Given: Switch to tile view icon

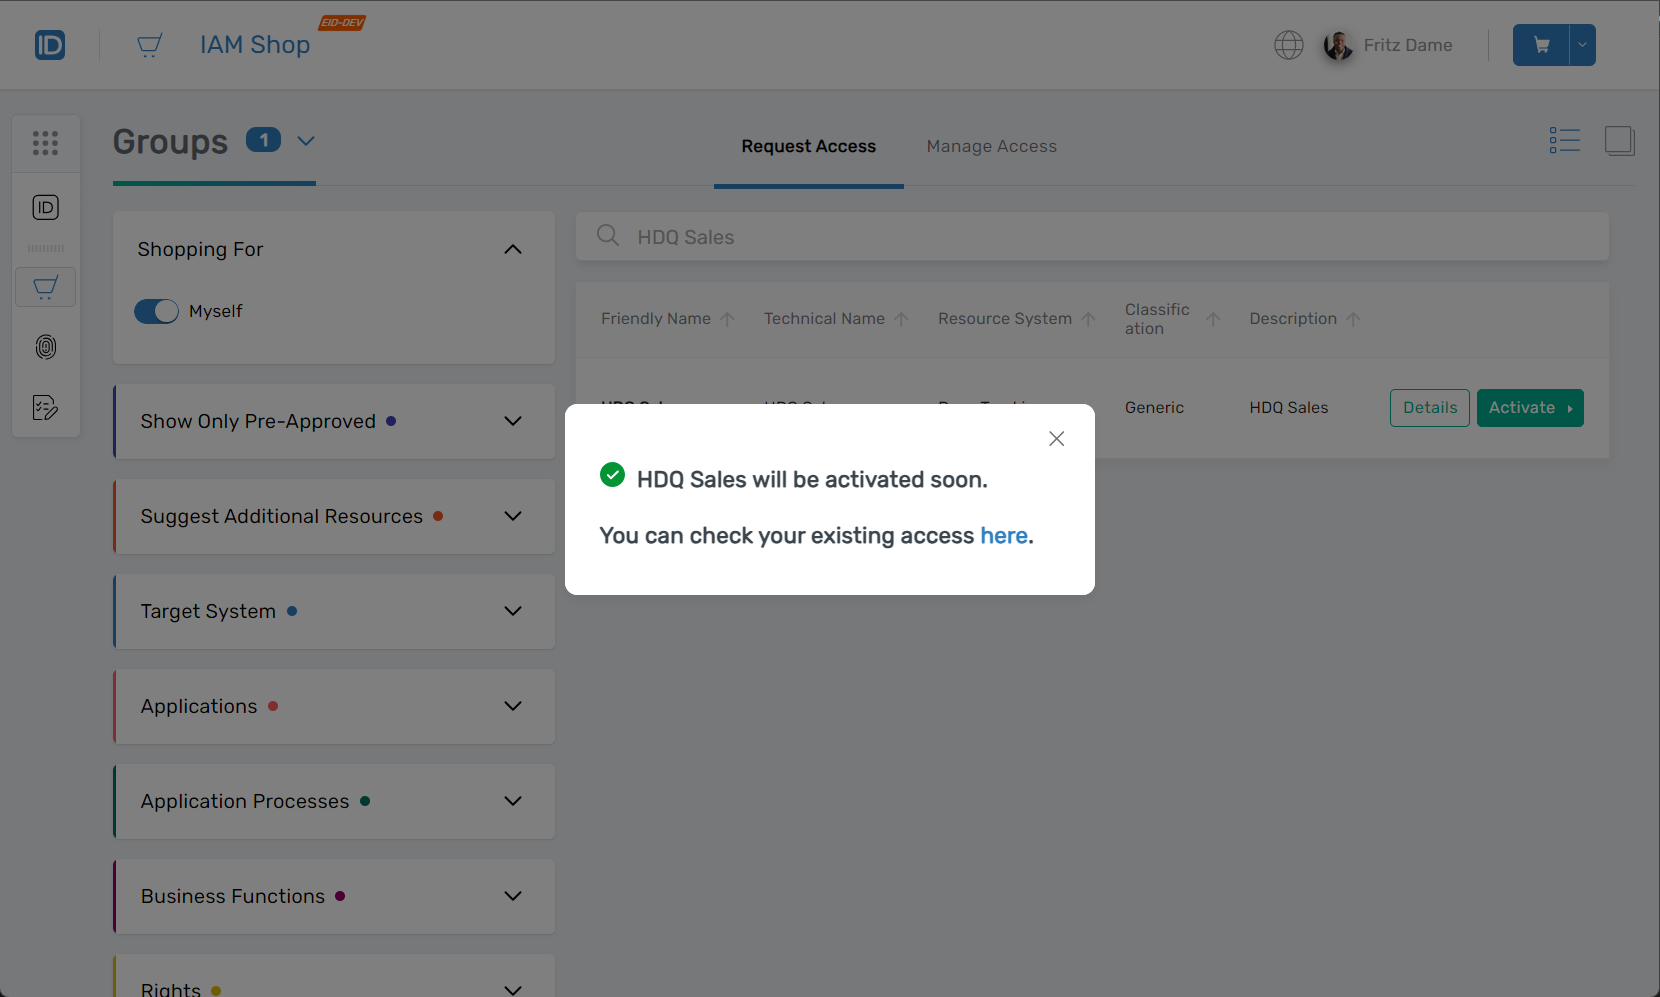Looking at the screenshot, I should coord(1619,141).
